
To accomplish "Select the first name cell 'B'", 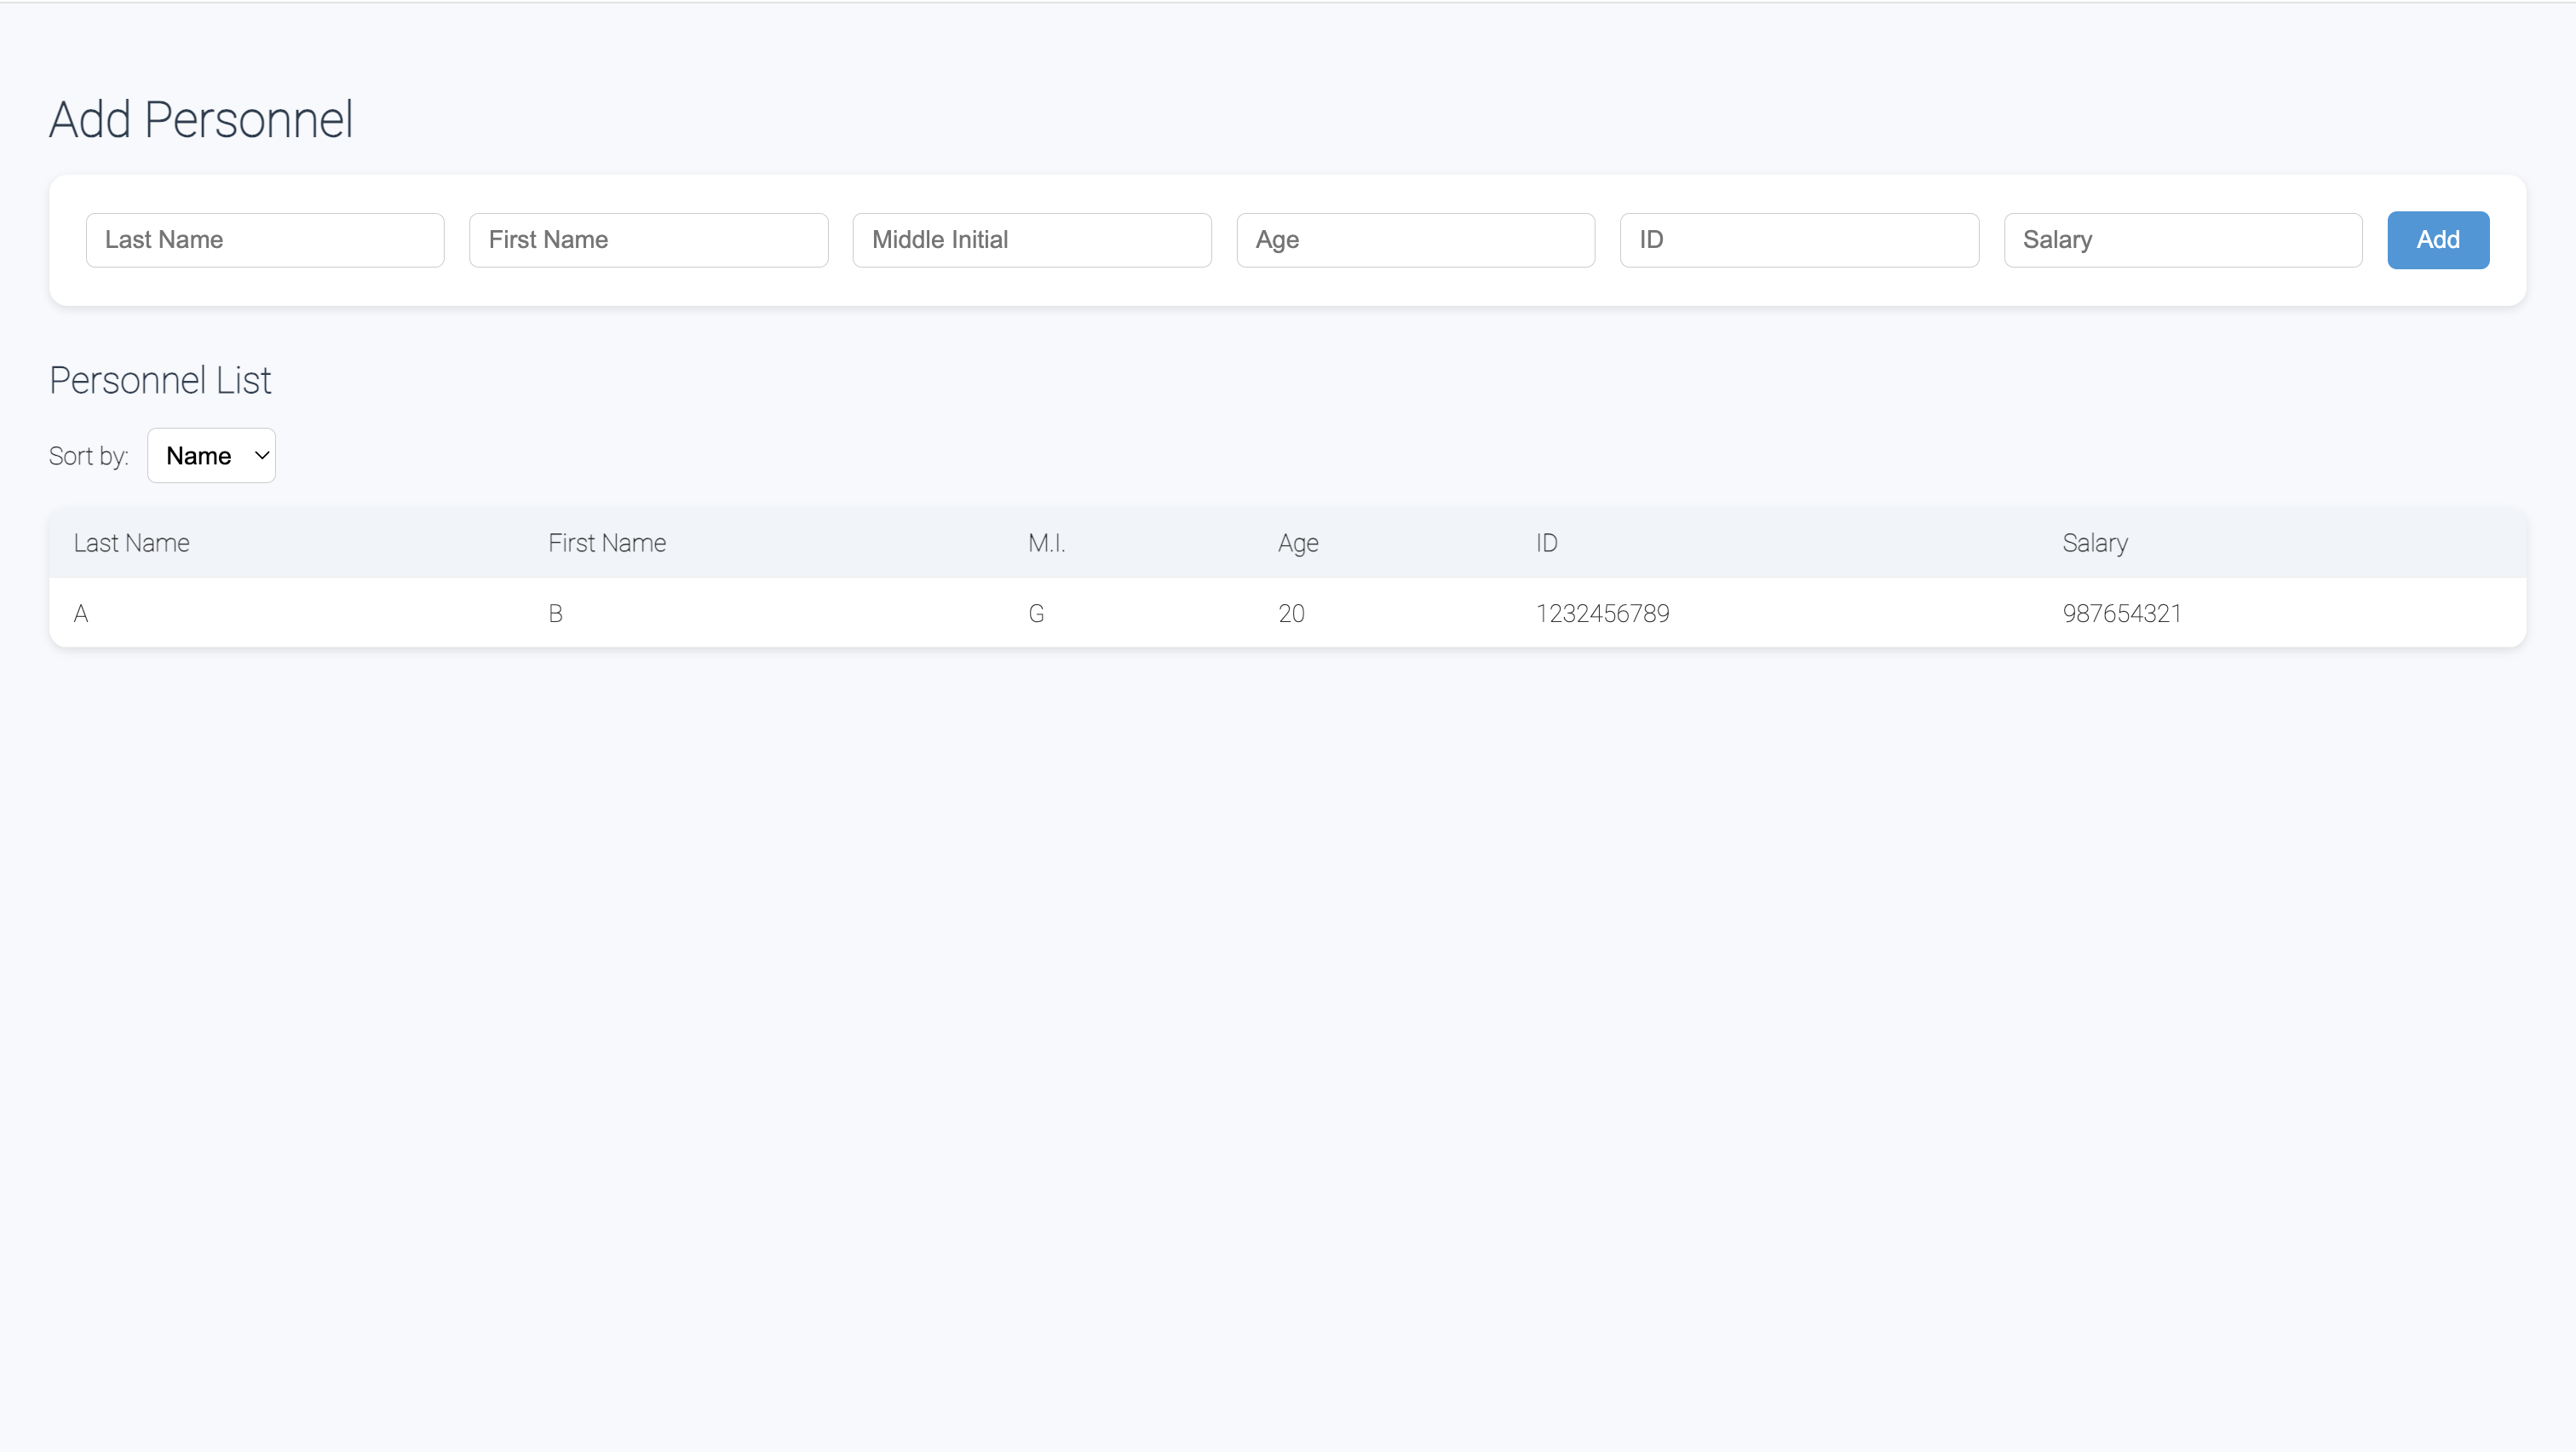I will pos(556,613).
